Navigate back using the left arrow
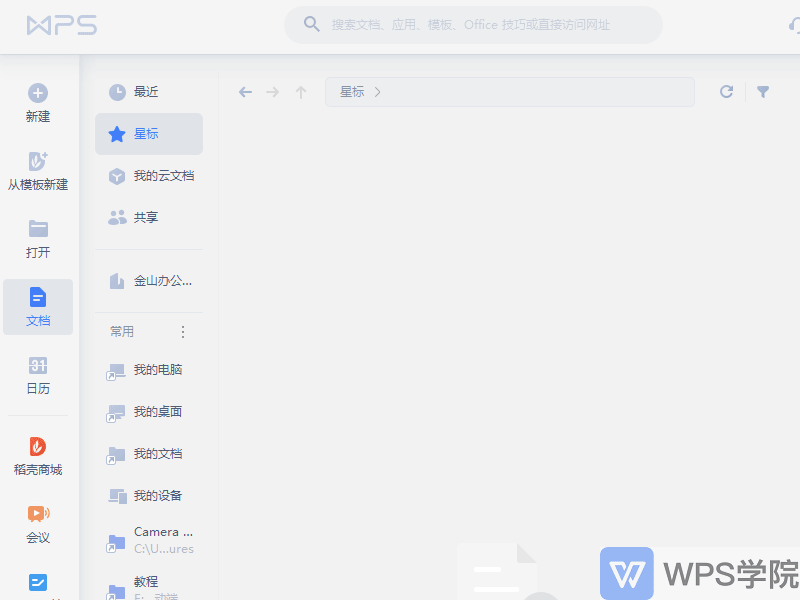The height and width of the screenshot is (600, 800). tap(245, 91)
